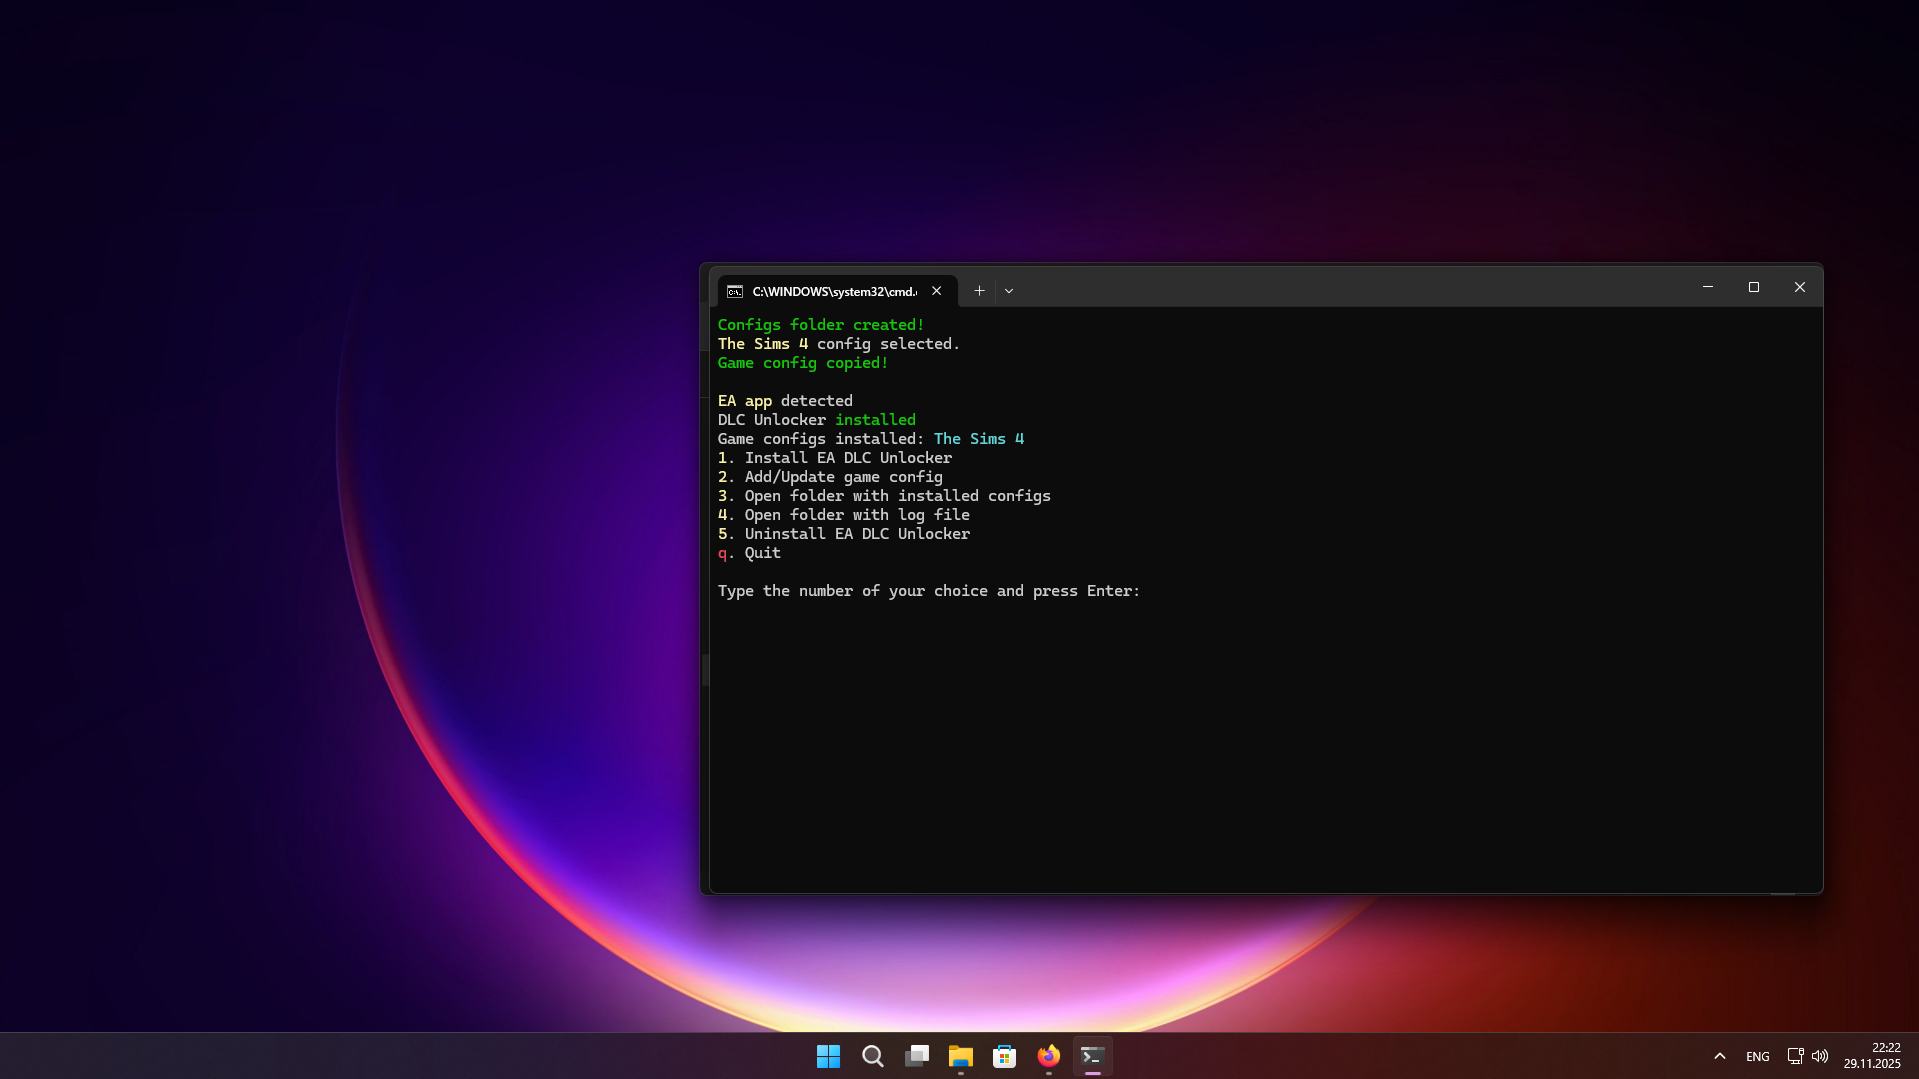This screenshot has width=1919, height=1079.
Task: Click the volume speaker icon
Action: point(1820,1056)
